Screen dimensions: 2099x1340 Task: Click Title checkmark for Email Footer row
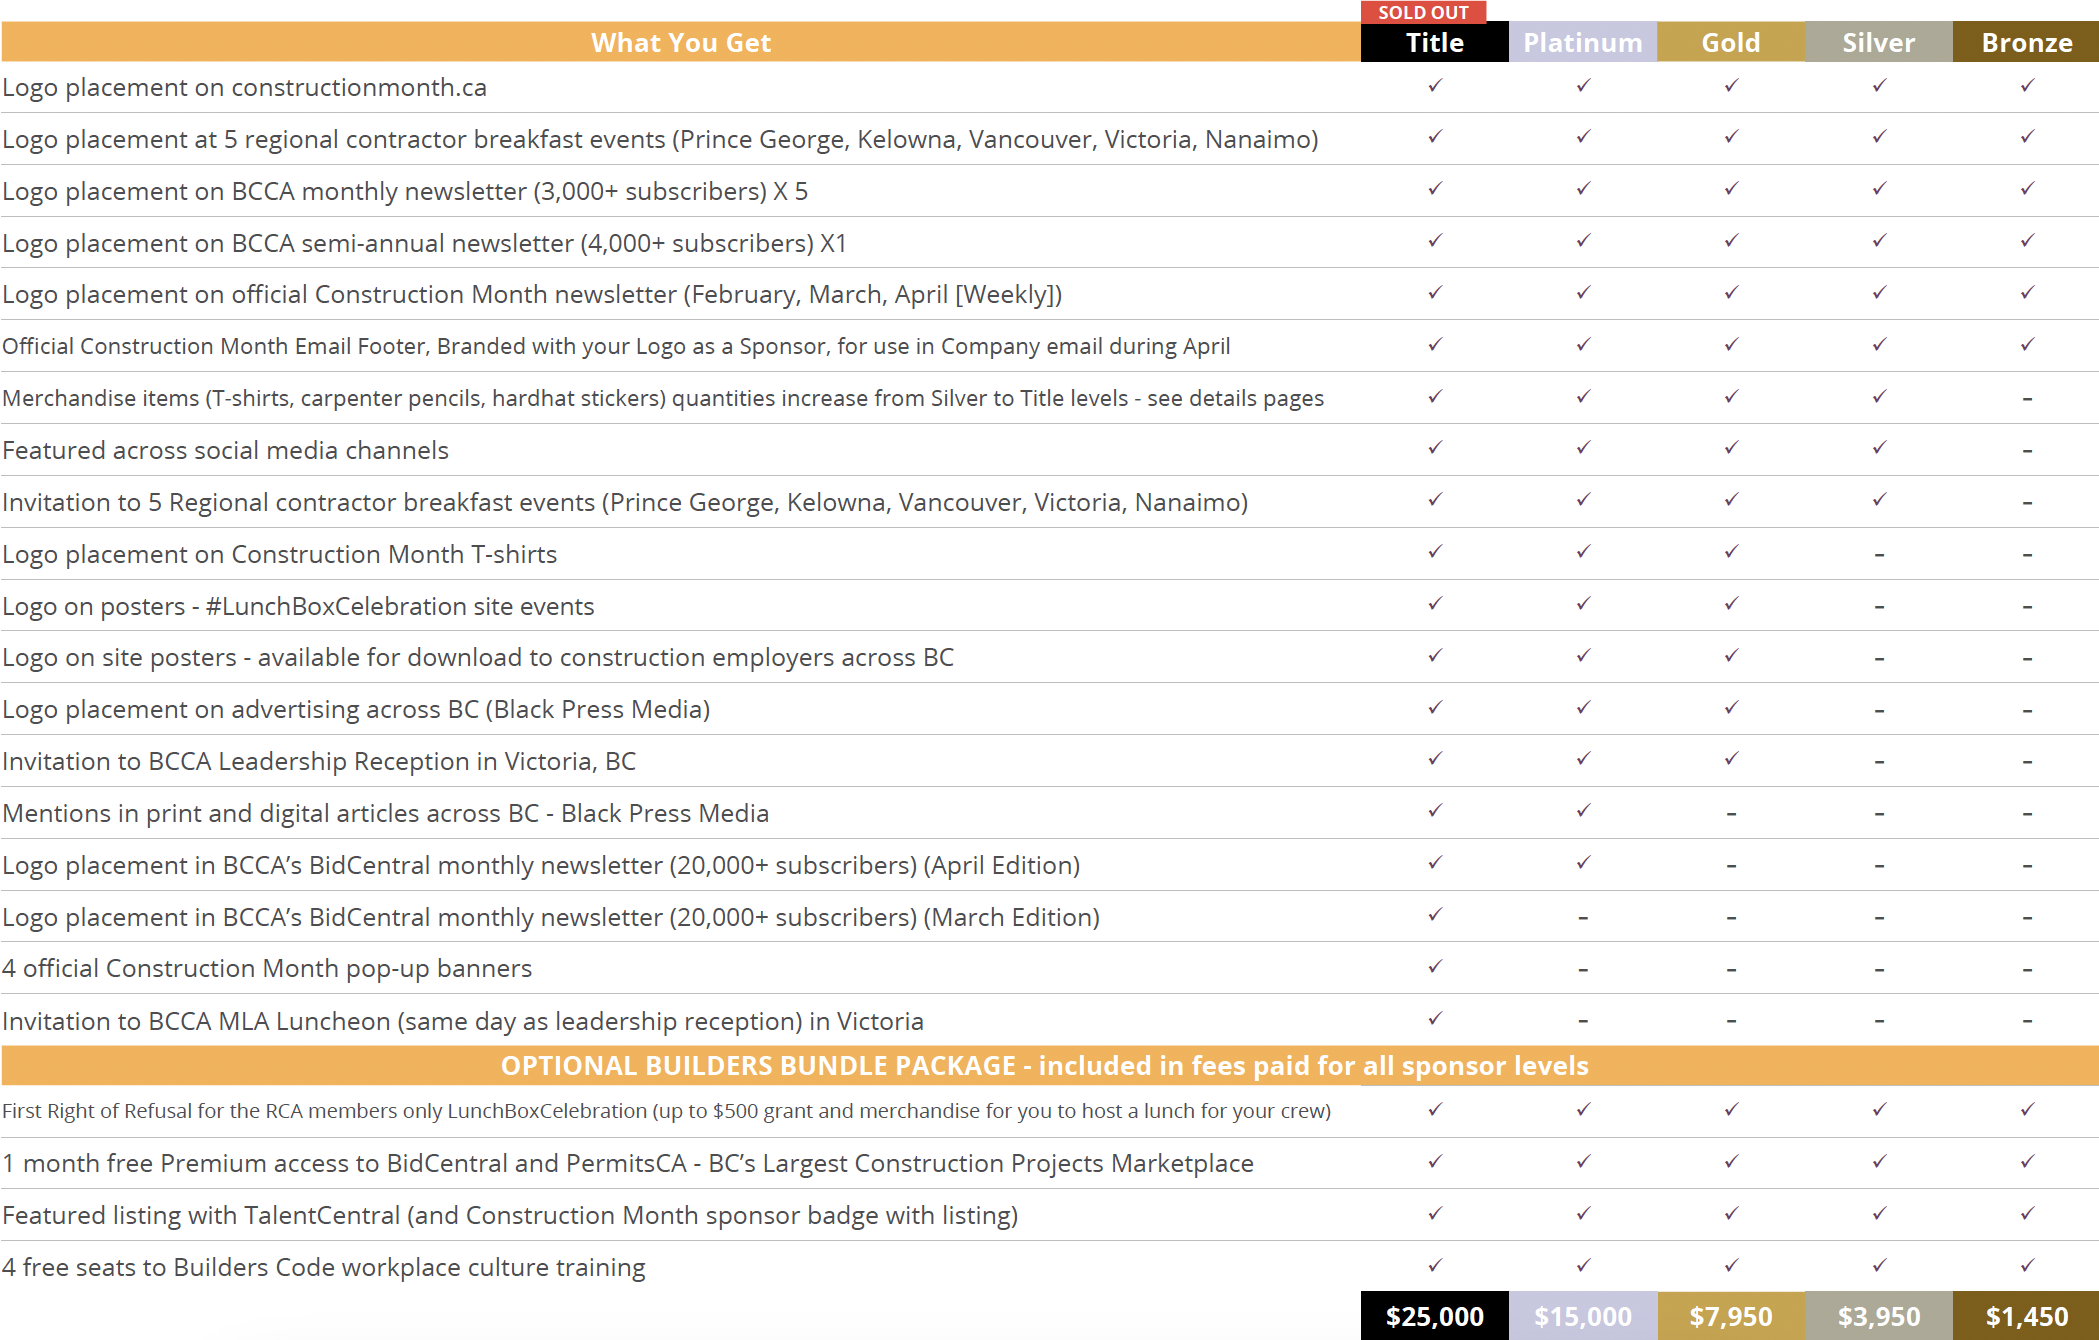1435,345
